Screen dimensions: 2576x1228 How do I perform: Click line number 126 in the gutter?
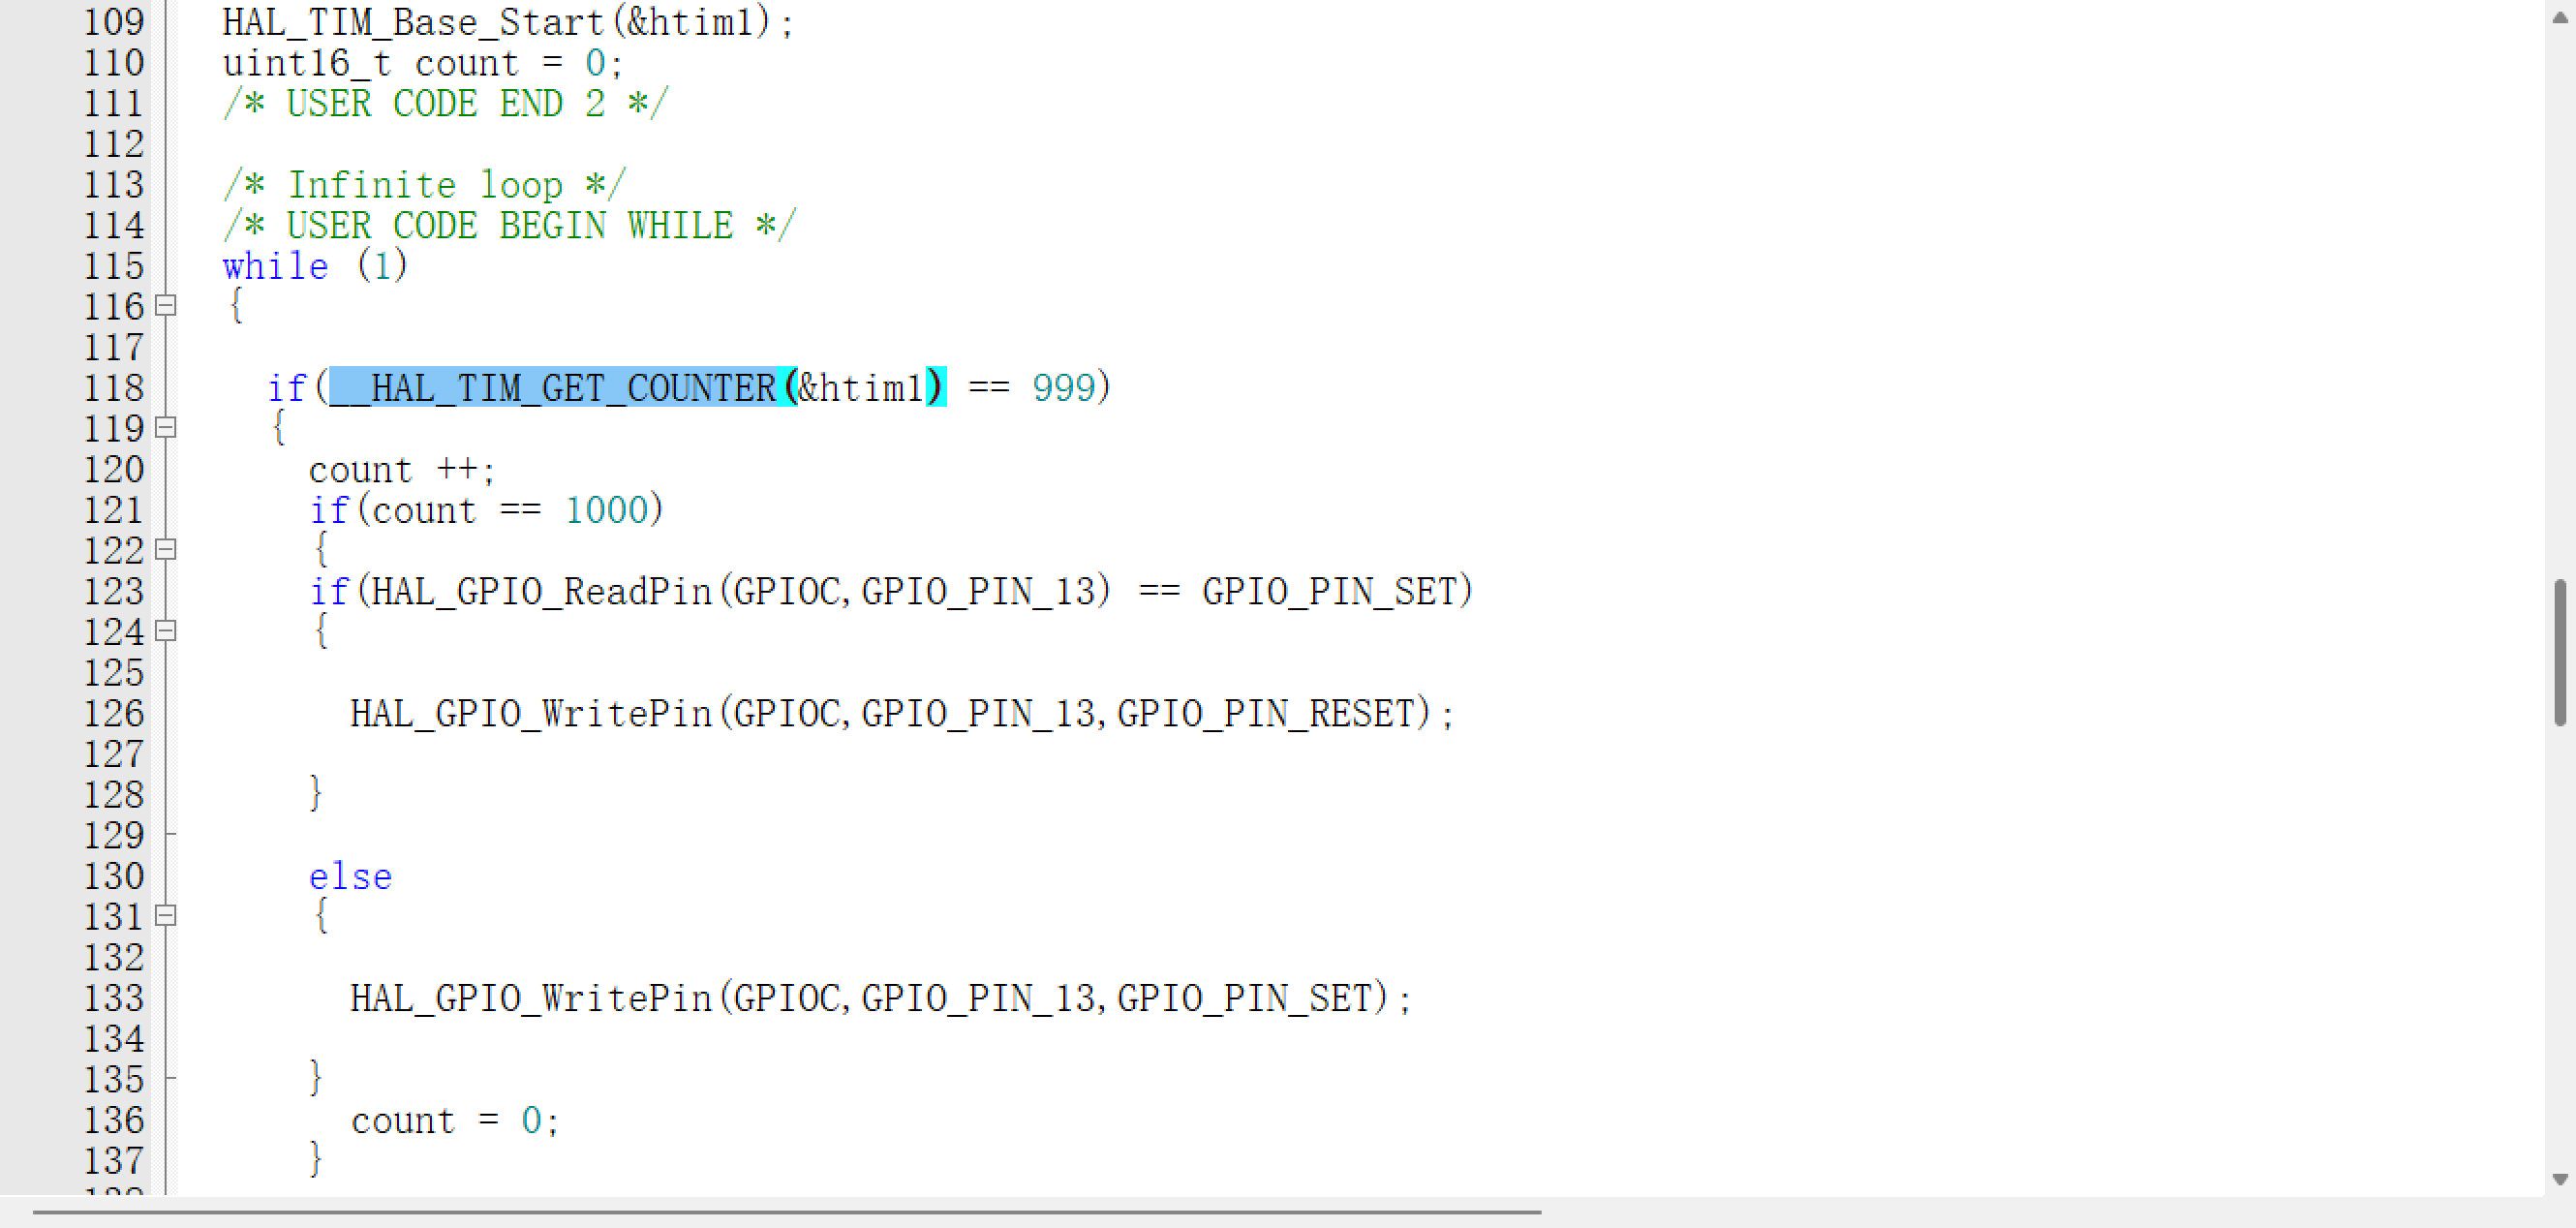tap(113, 713)
